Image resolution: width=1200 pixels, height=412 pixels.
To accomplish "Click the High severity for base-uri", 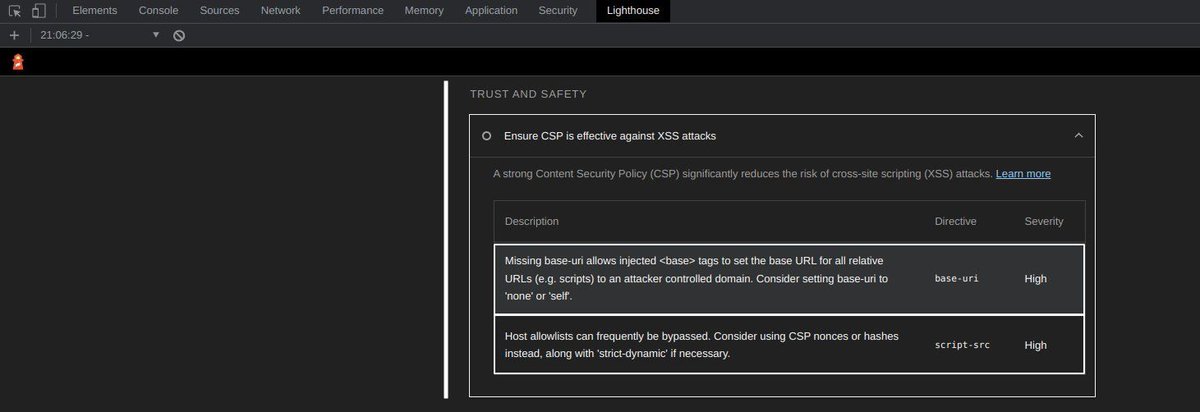I will pyautogui.click(x=1036, y=279).
